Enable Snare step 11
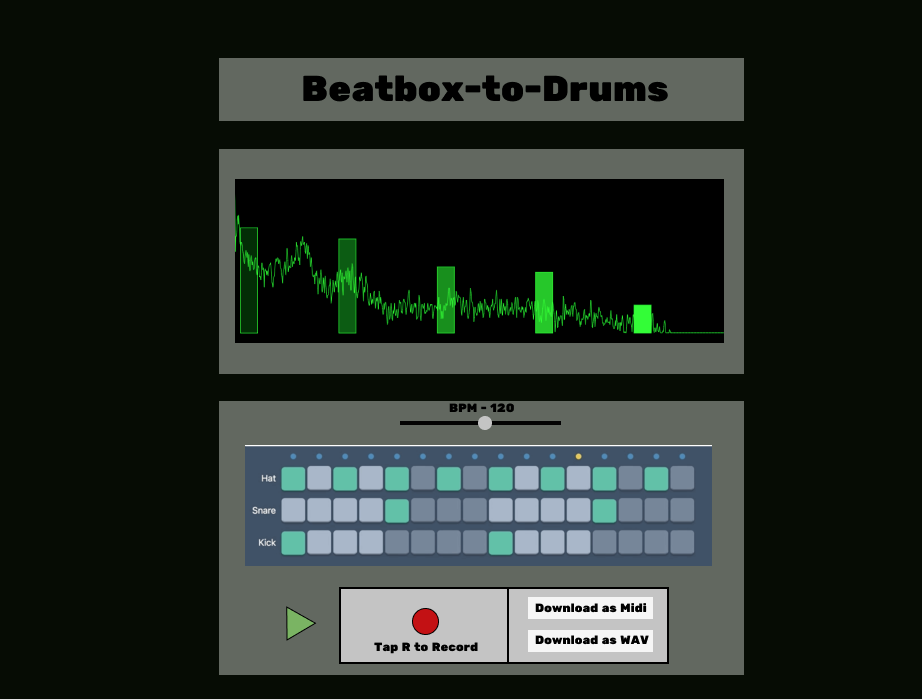Image resolution: width=922 pixels, height=700 pixels. tap(552, 510)
